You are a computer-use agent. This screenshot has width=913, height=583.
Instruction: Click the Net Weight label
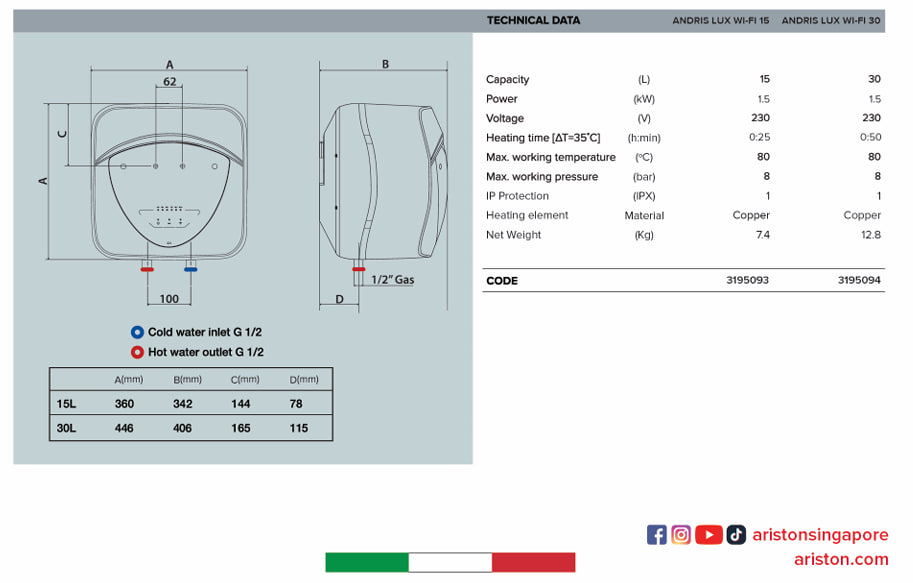[x=514, y=235]
